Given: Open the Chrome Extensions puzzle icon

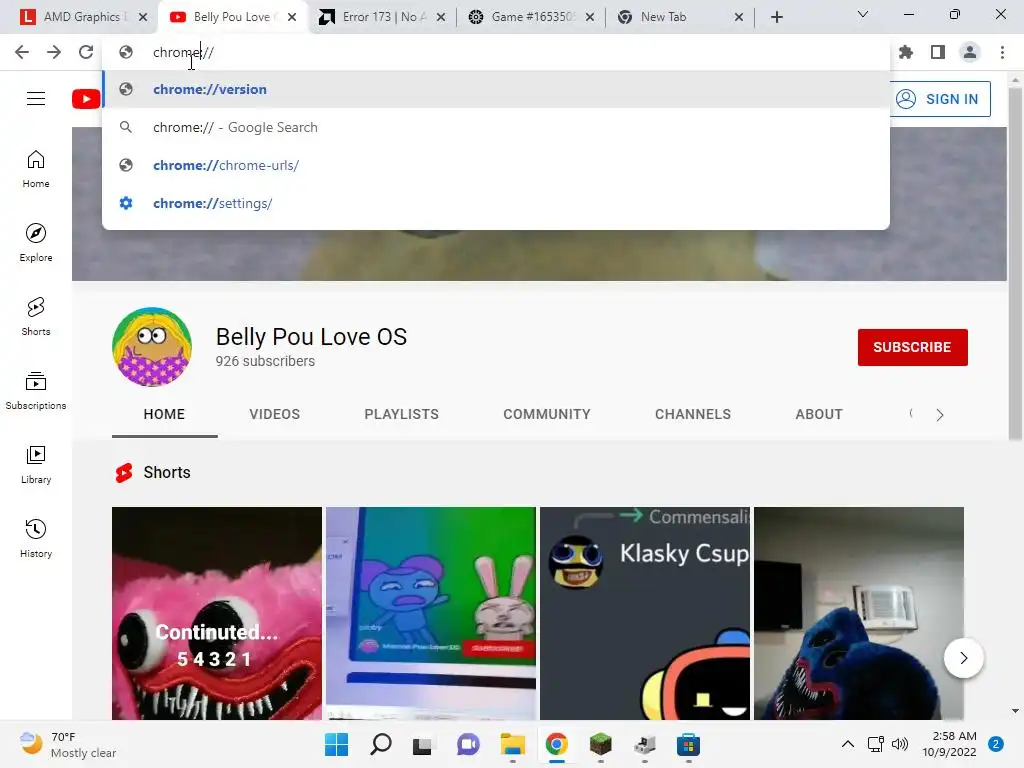Looking at the screenshot, I should [906, 52].
